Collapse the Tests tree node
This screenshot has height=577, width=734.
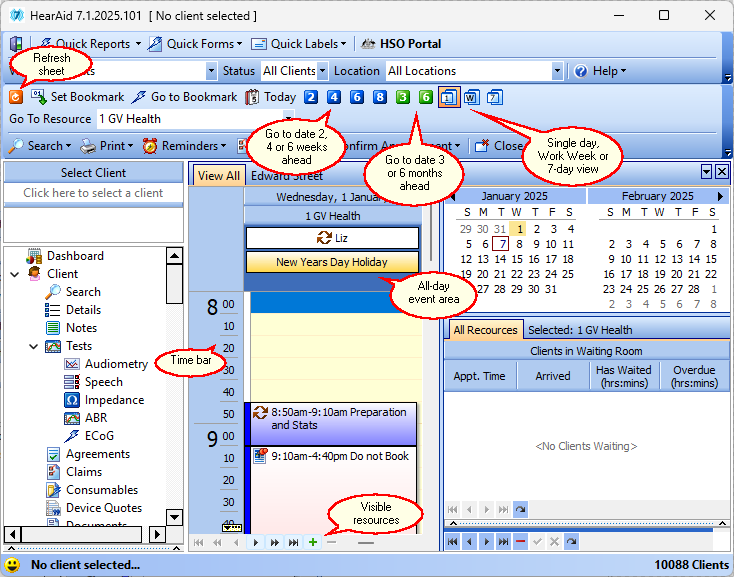[x=34, y=346]
